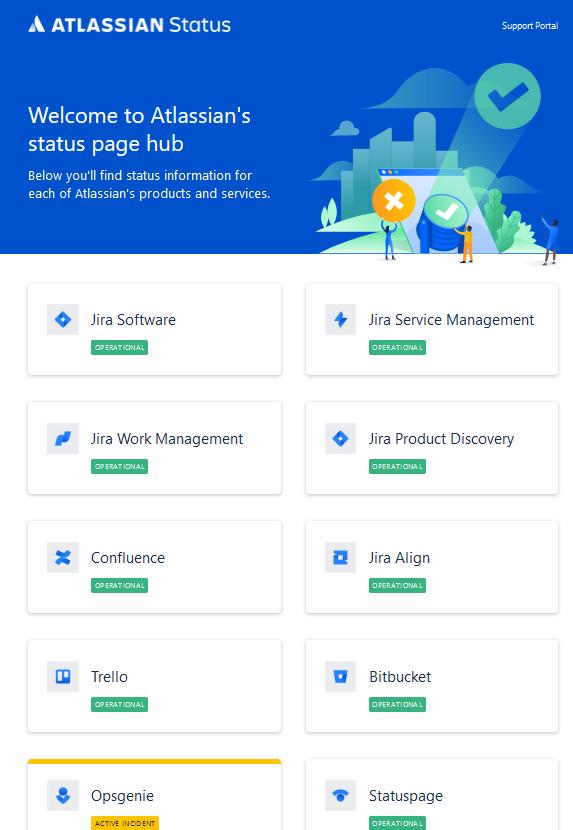The image size is (573, 830).
Task: Click the 'Welcome to Atlassian's status page hub' heading
Action: pos(139,130)
